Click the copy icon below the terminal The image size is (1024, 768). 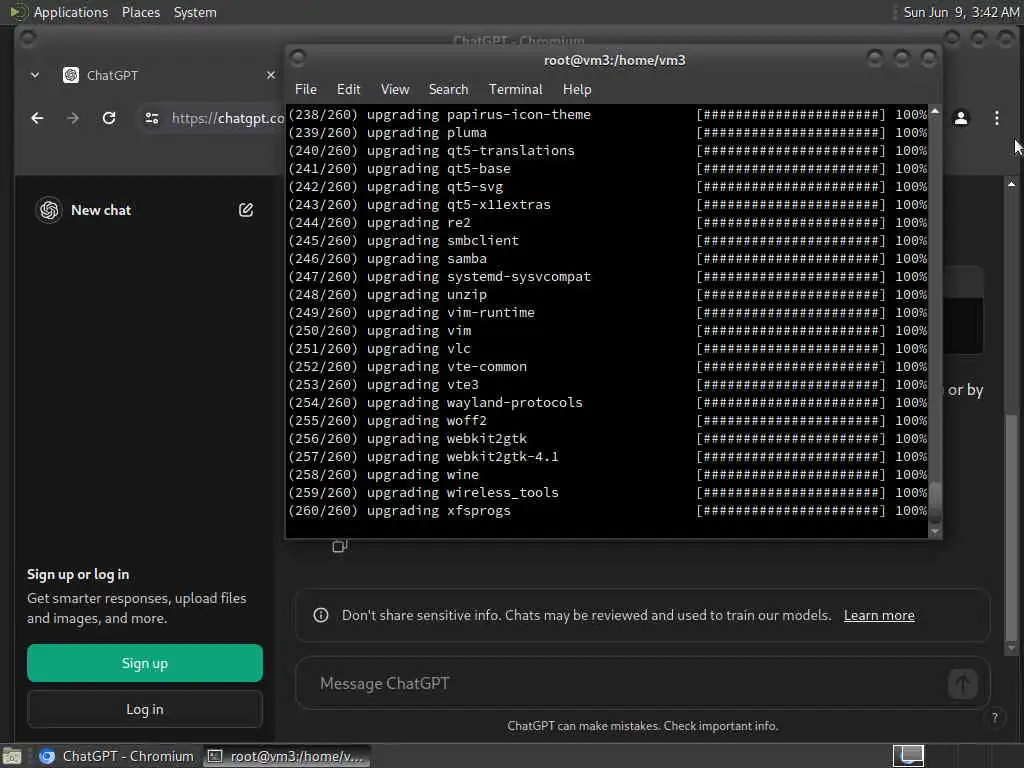point(340,546)
